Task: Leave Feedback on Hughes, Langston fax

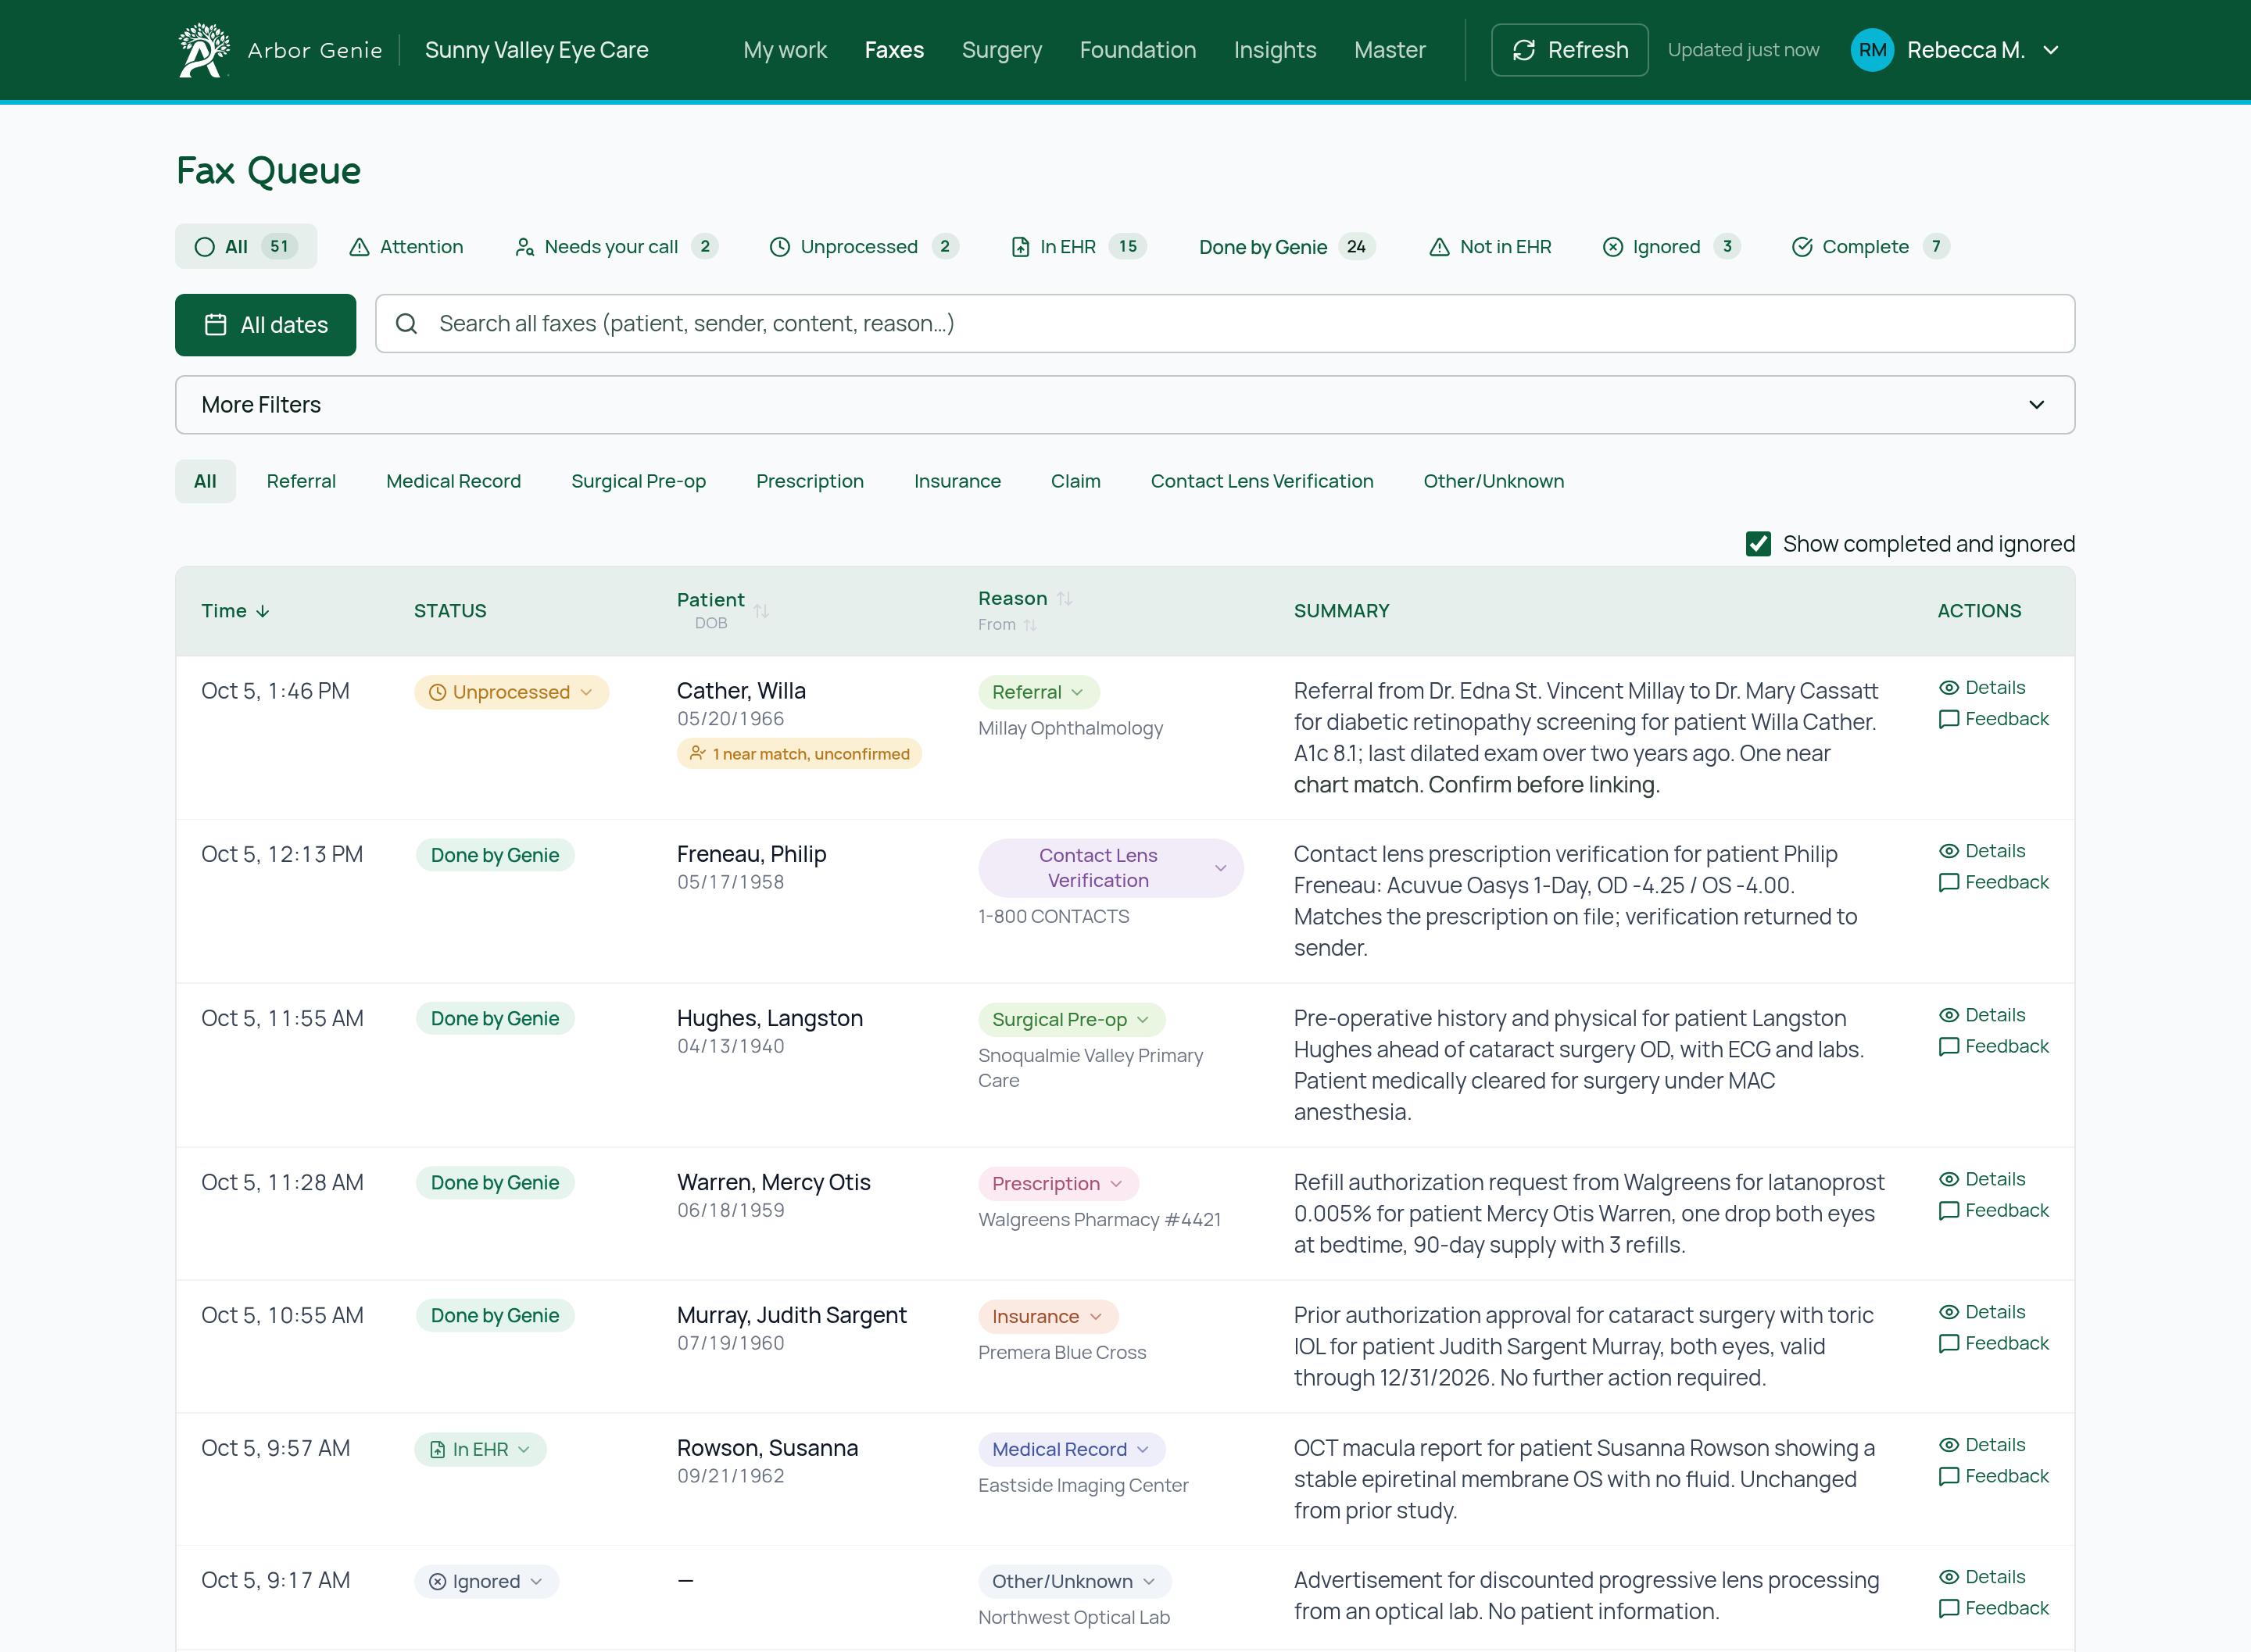Action: tap(1993, 1046)
